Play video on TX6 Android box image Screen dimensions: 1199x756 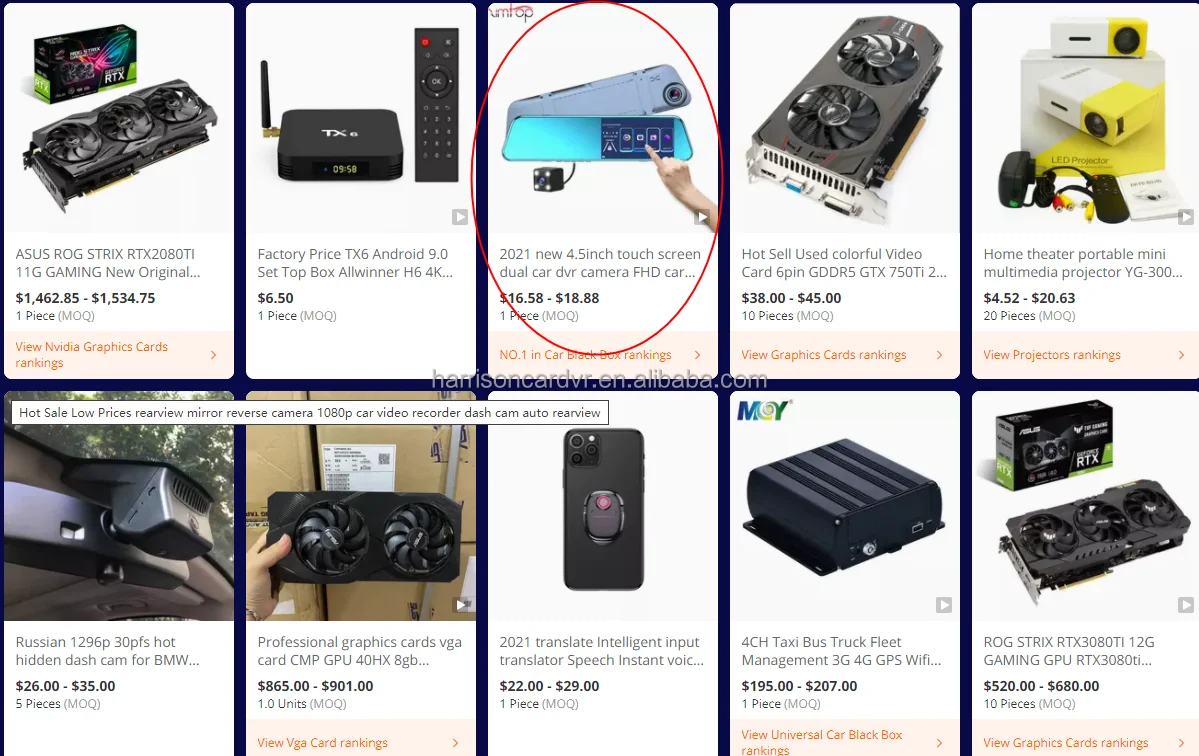tap(460, 217)
